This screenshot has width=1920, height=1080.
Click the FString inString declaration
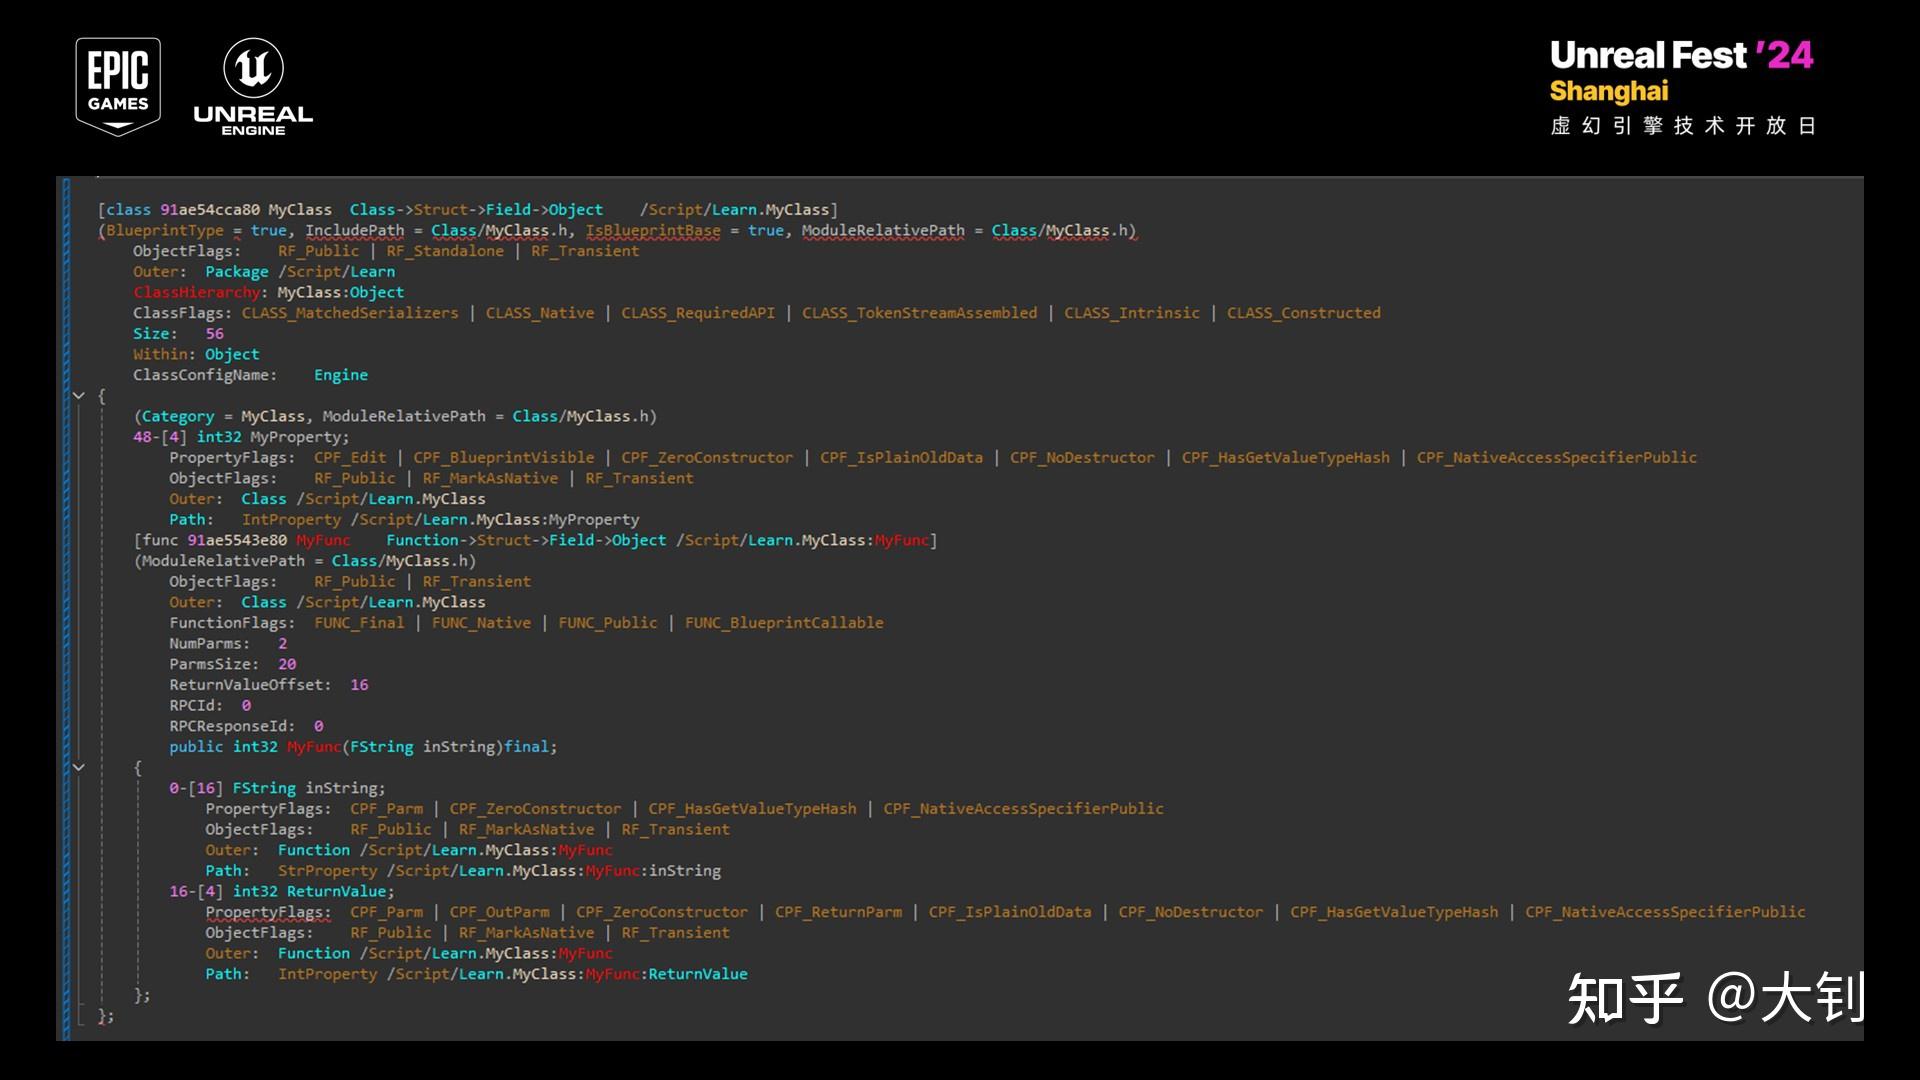[x=308, y=788]
